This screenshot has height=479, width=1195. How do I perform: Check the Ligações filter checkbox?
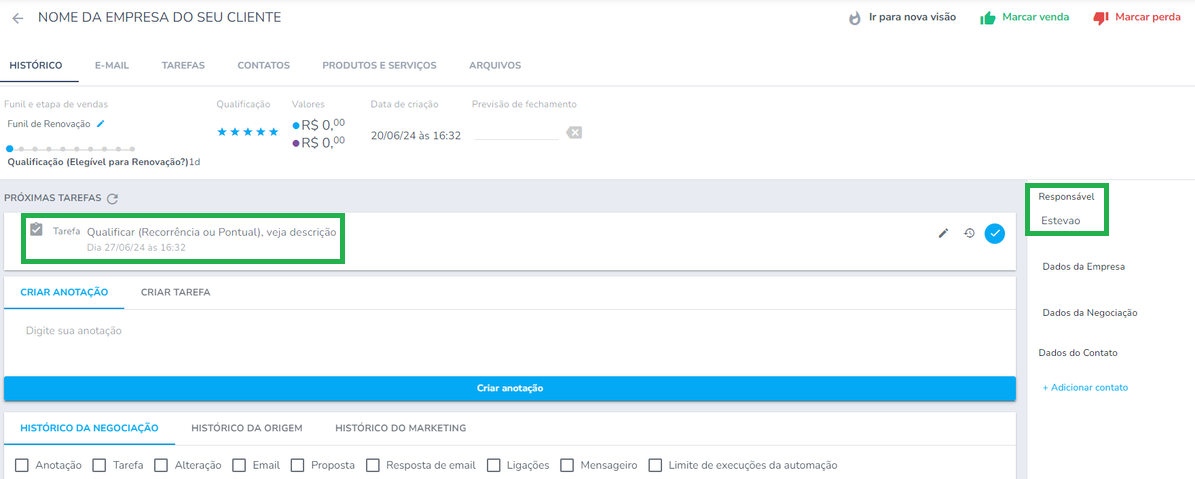[x=495, y=465]
